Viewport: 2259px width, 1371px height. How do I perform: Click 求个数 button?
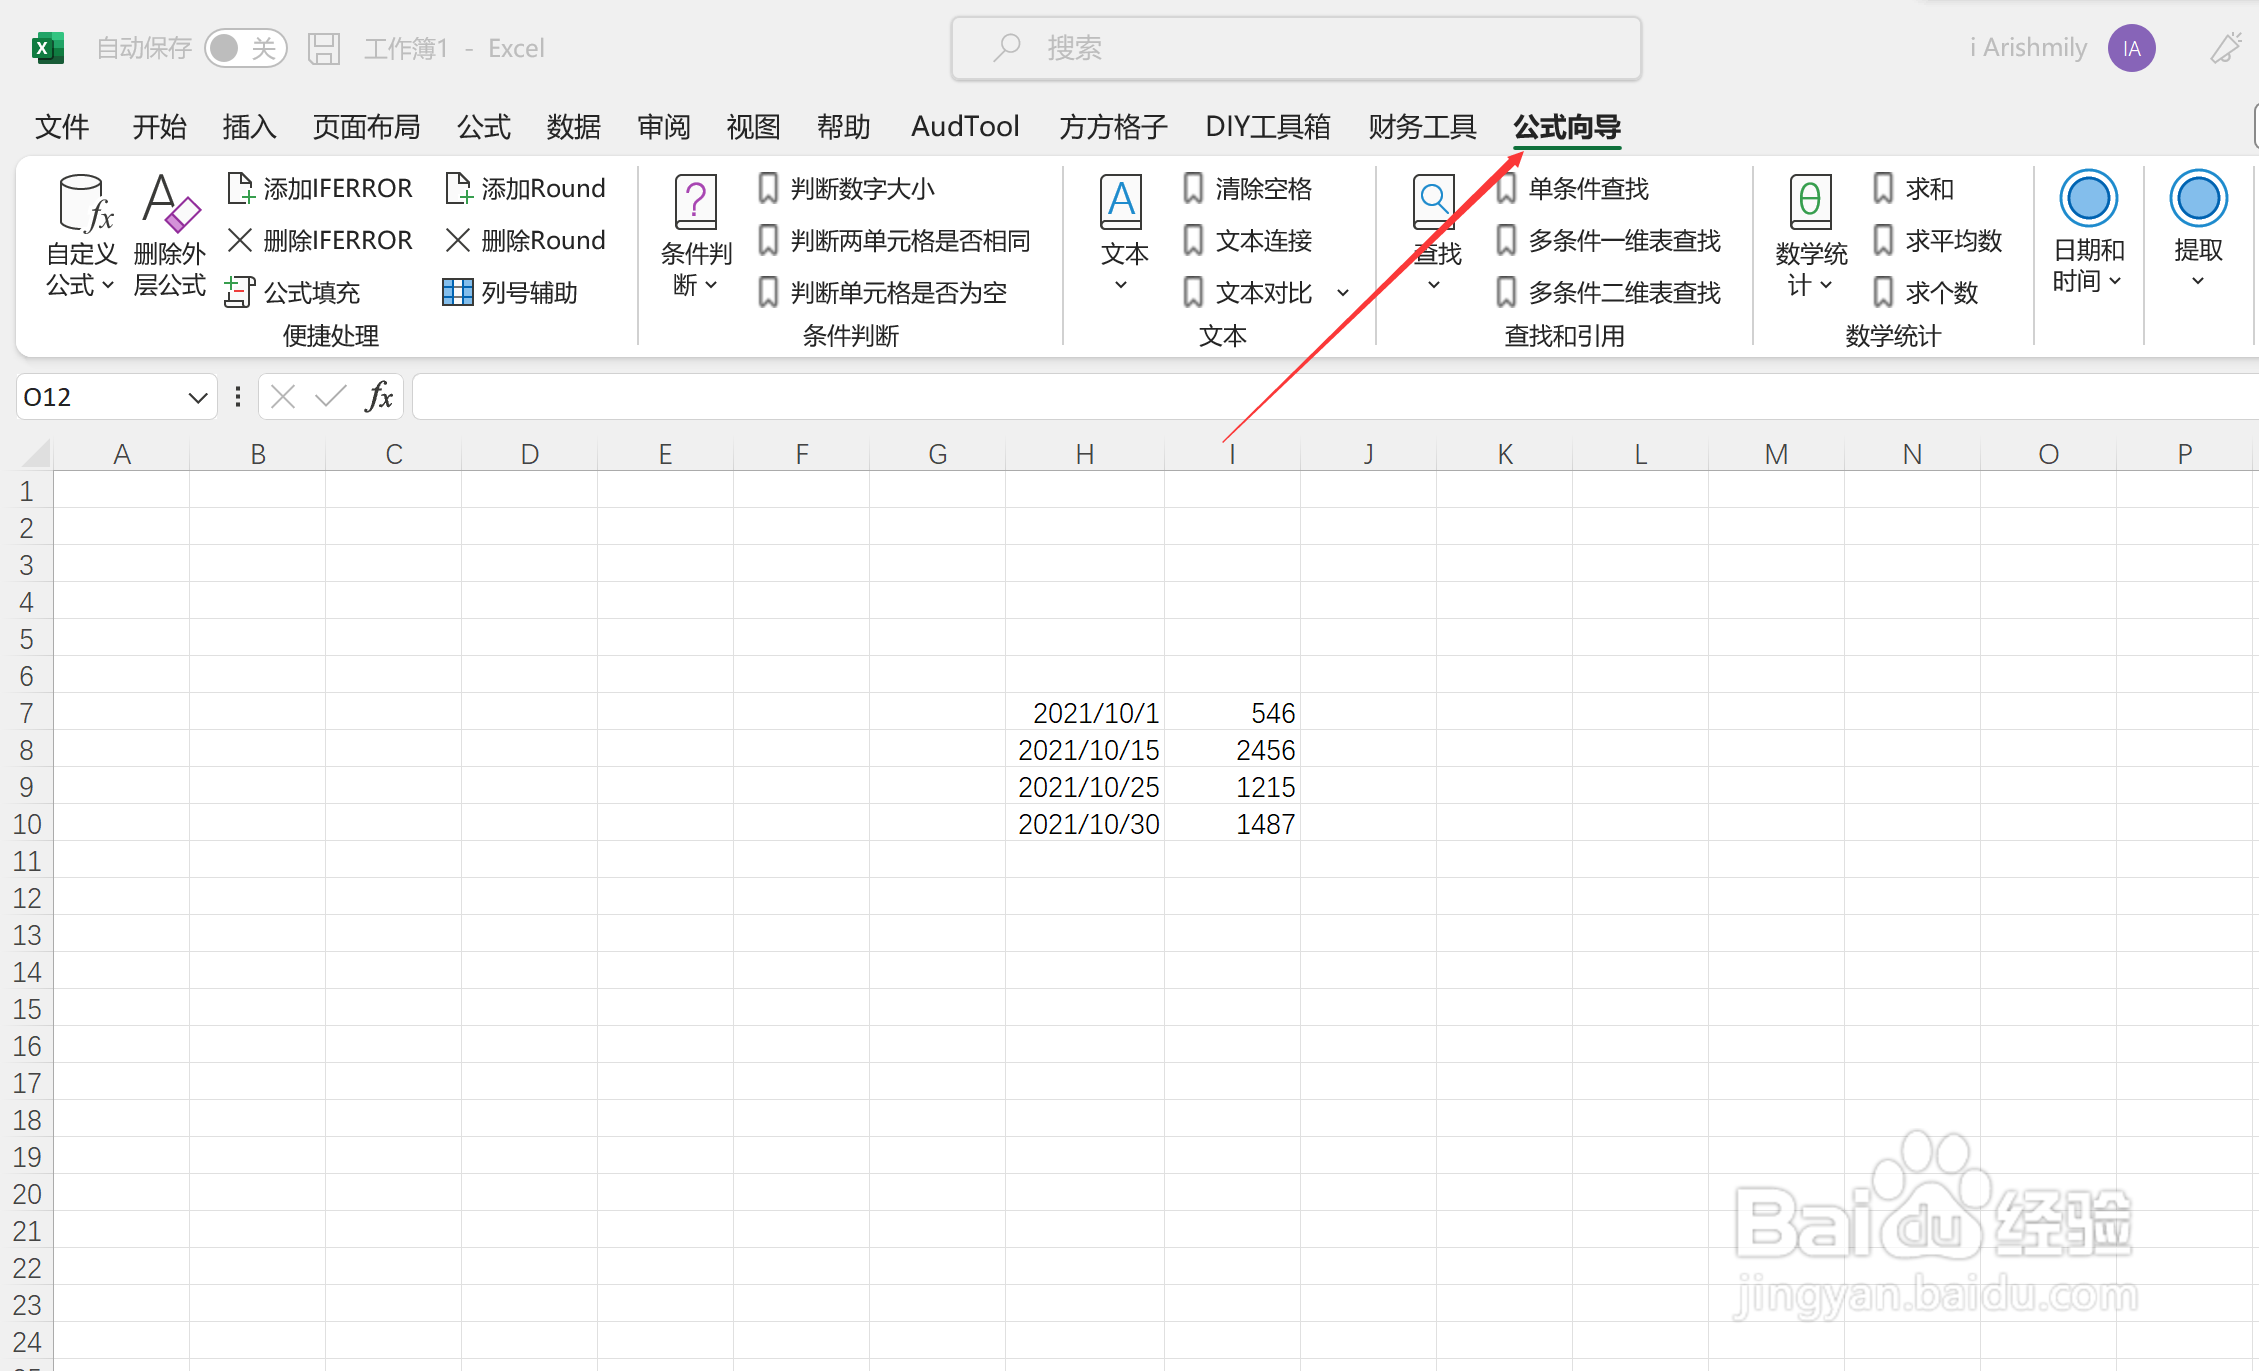coord(1925,292)
